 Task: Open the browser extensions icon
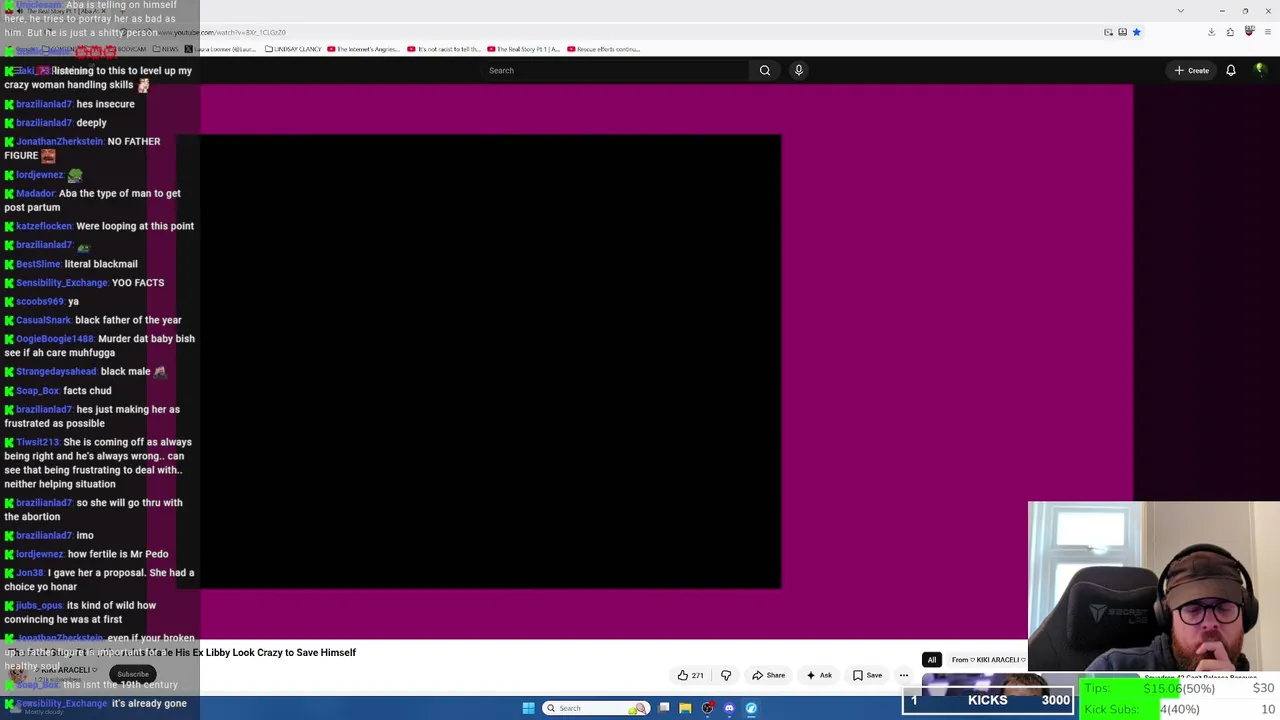coord(1230,32)
